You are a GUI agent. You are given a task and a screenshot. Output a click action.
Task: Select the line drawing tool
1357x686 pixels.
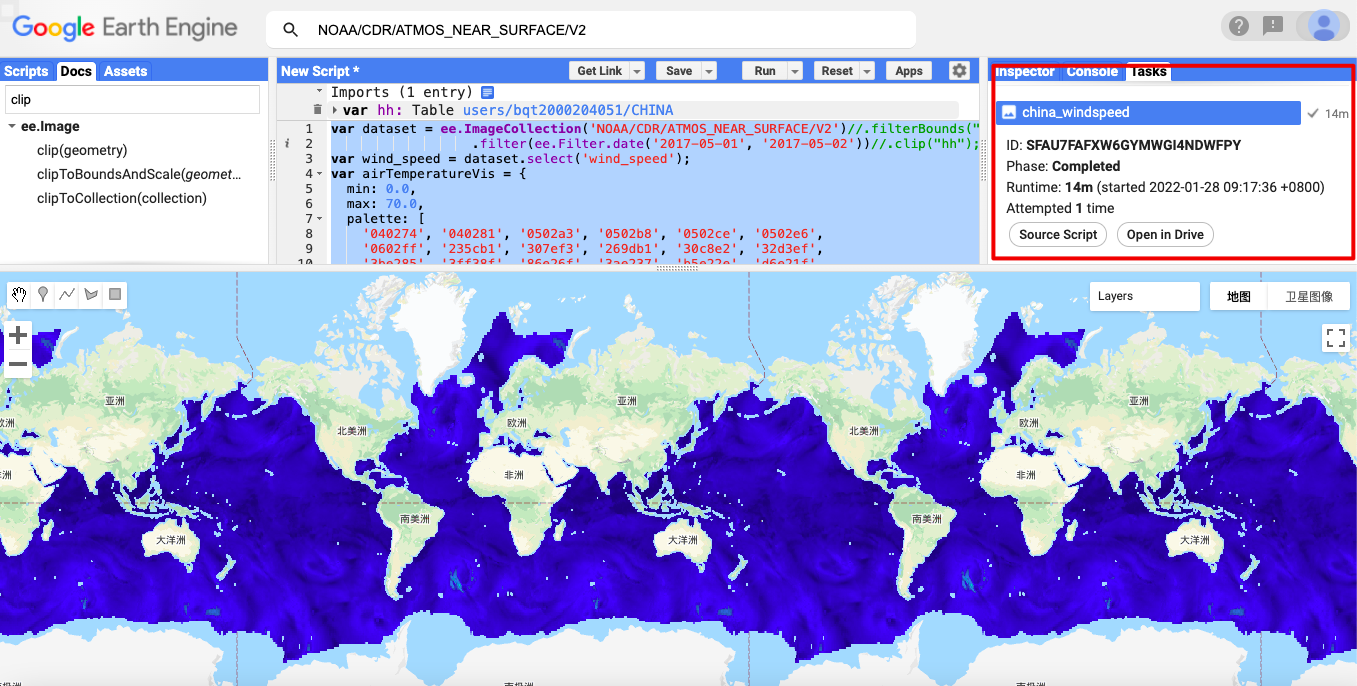[65, 294]
